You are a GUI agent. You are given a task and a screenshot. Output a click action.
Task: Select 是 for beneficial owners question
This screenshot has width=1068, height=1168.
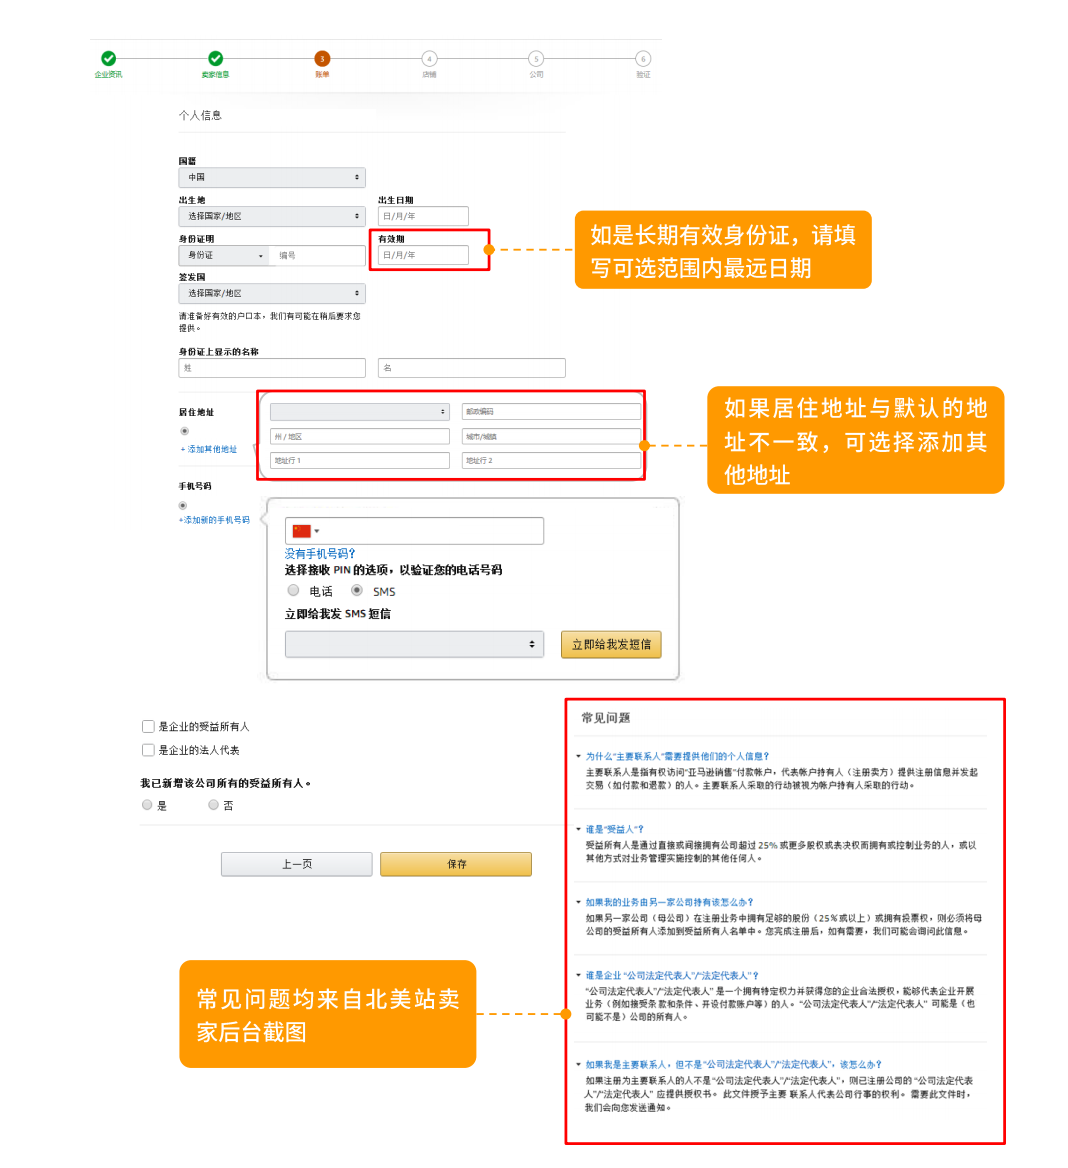pyautogui.click(x=147, y=805)
